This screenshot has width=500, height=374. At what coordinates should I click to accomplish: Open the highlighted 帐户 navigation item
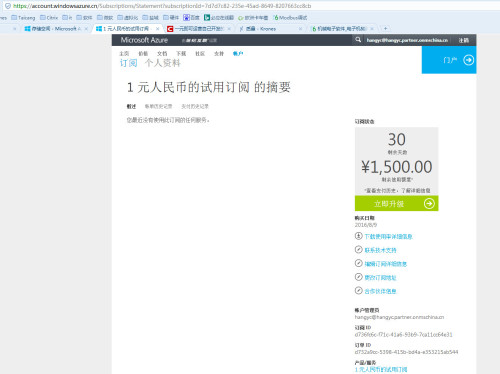click(238, 54)
